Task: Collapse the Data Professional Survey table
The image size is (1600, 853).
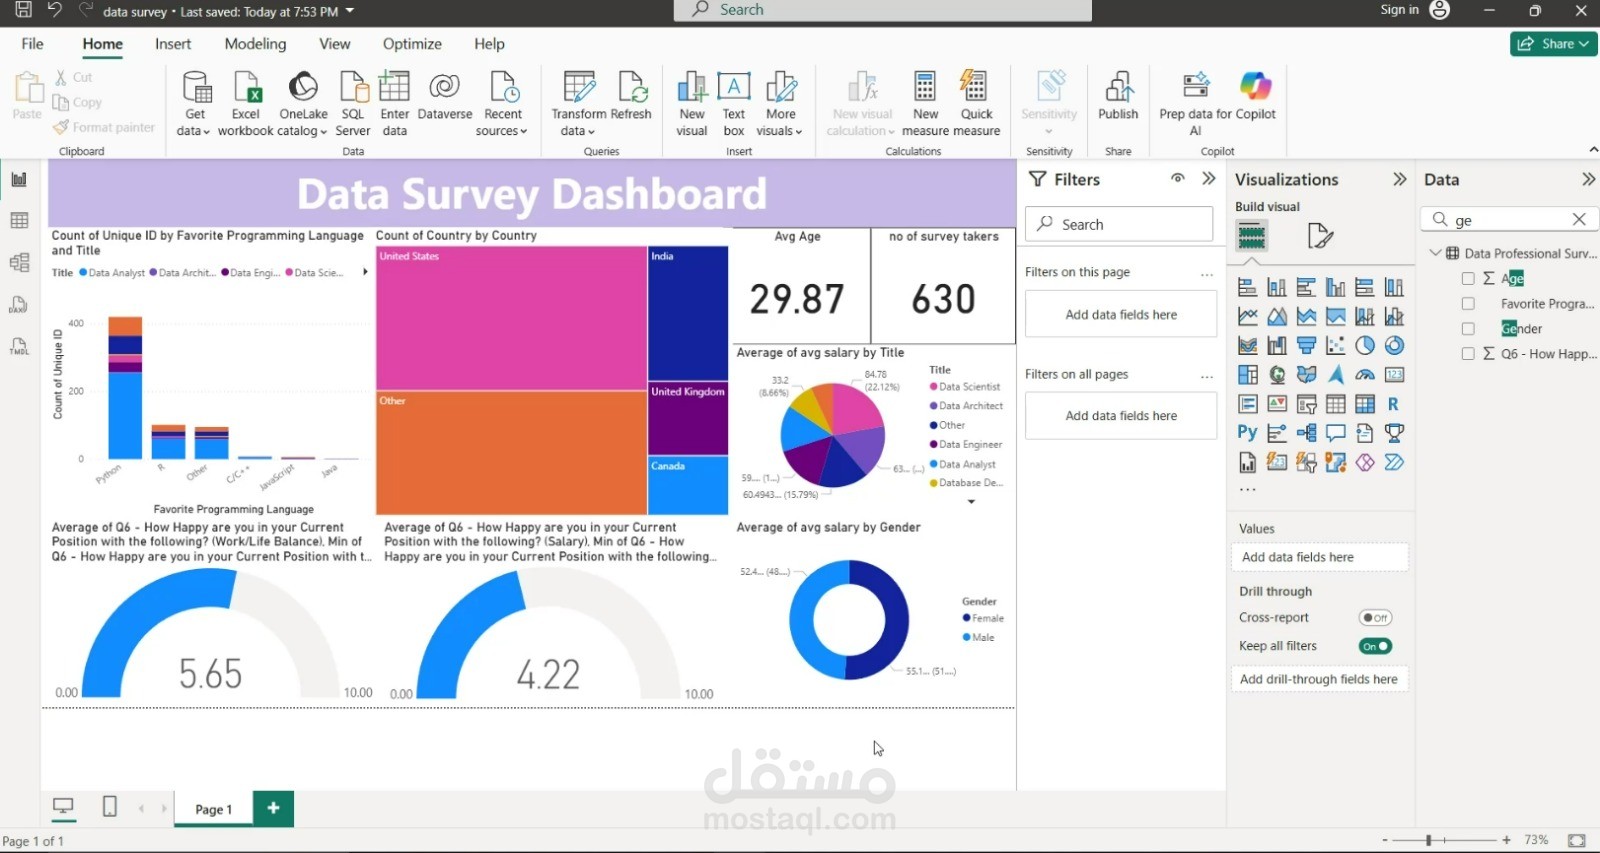Action: pos(1435,253)
